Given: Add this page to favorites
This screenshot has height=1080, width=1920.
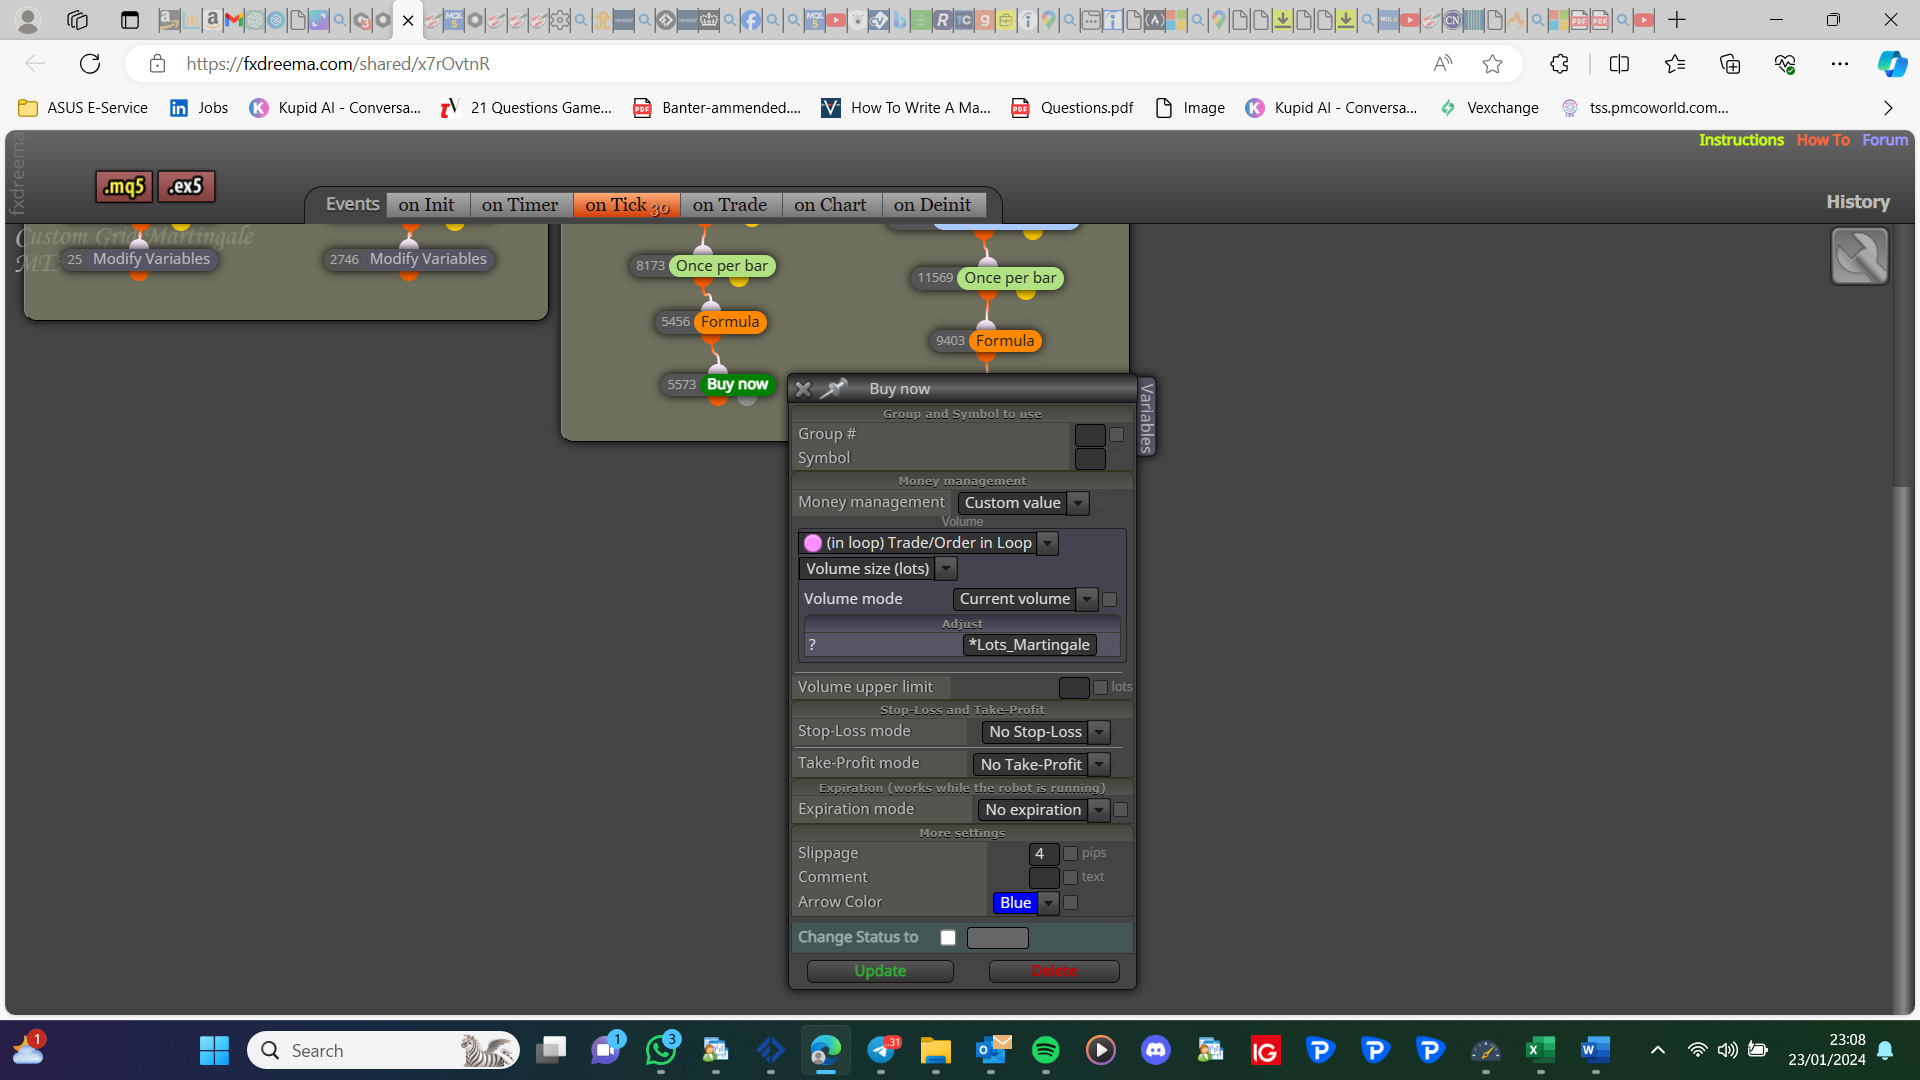Looking at the screenshot, I should 1492,64.
